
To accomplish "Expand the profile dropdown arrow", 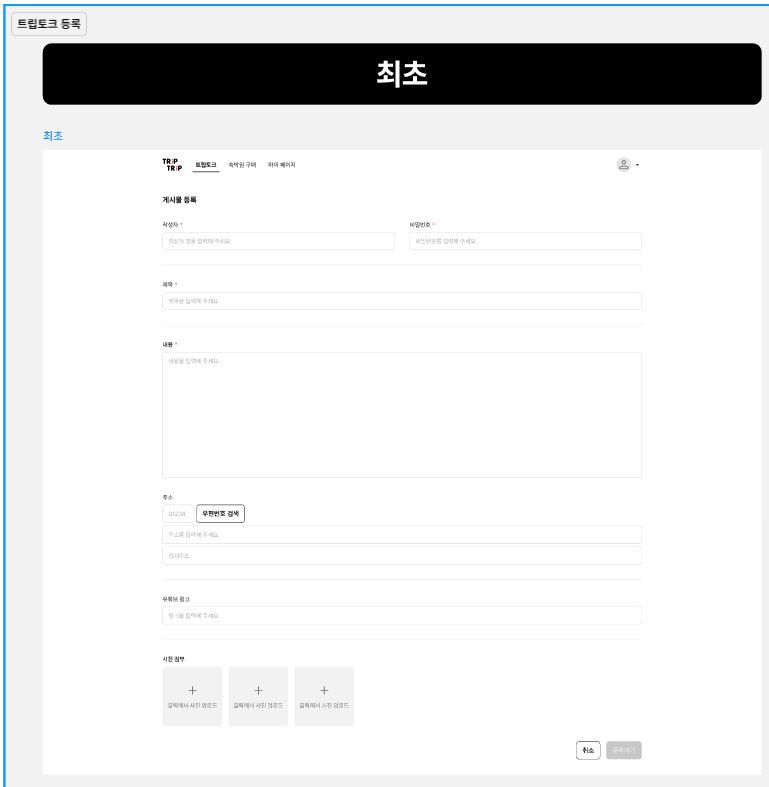I will pos(637,165).
